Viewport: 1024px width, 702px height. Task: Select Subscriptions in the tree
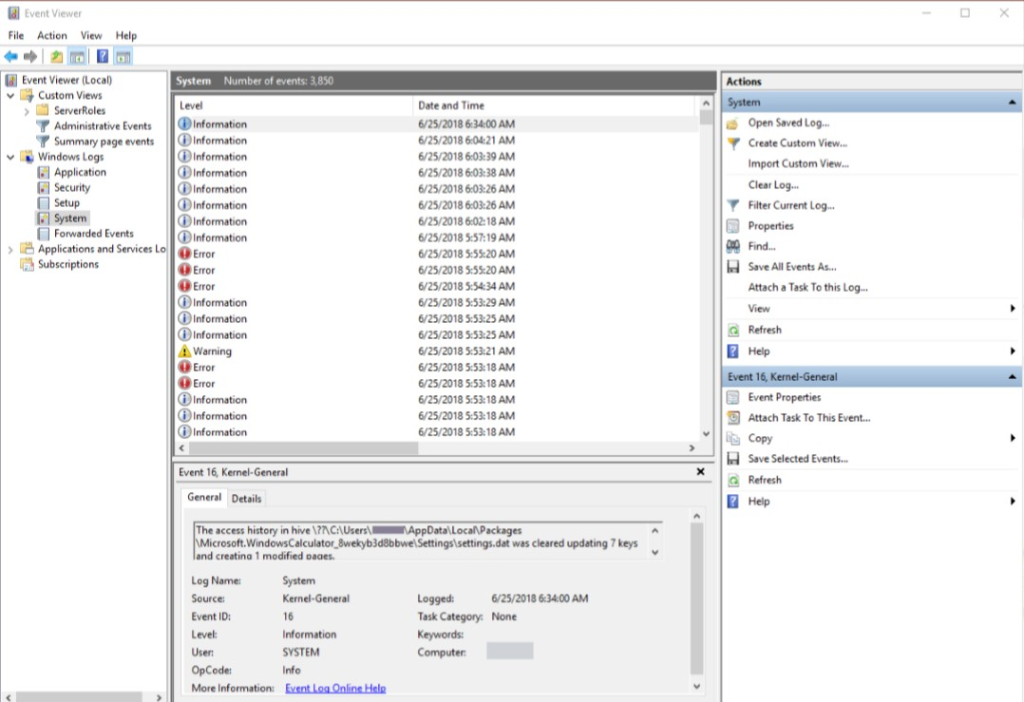68,264
